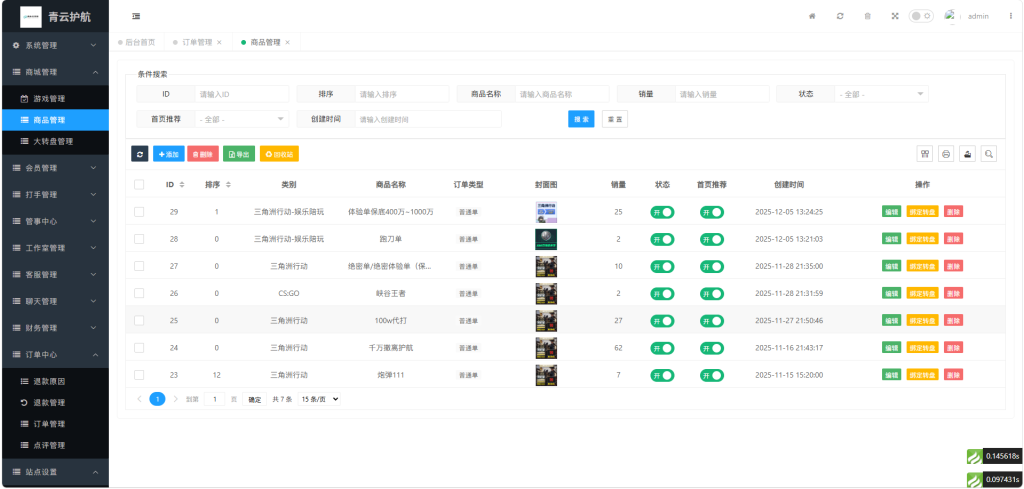The image size is (1024, 489).
Task: Open the 状态 filter dropdown
Action: click(x=882, y=94)
